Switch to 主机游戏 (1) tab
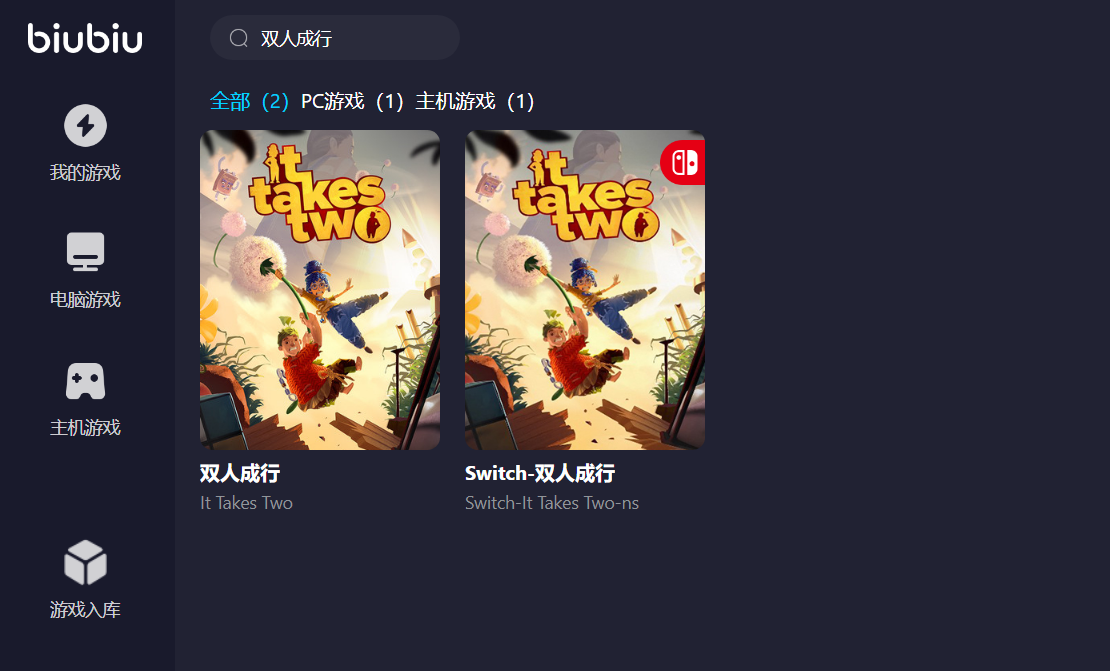Image resolution: width=1110 pixels, height=671 pixels. point(474,101)
